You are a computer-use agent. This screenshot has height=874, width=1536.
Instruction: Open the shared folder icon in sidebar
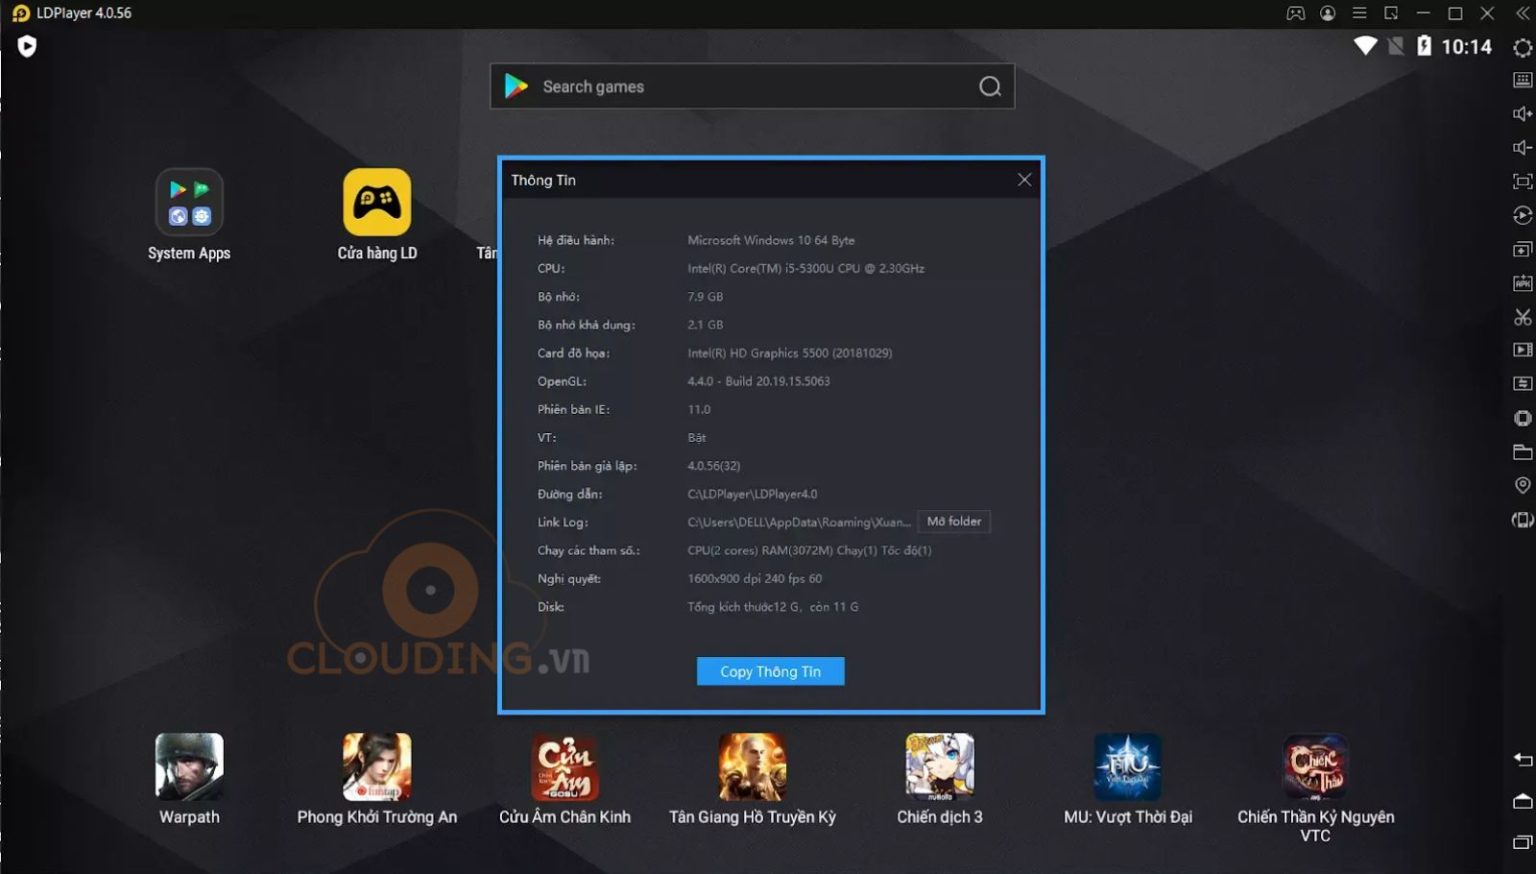pos(1522,451)
